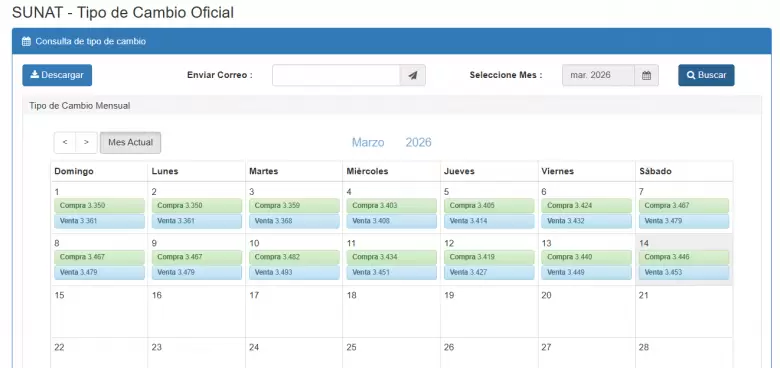Click Compra 3.446 on day 14
780x368 pixels.
point(684,258)
